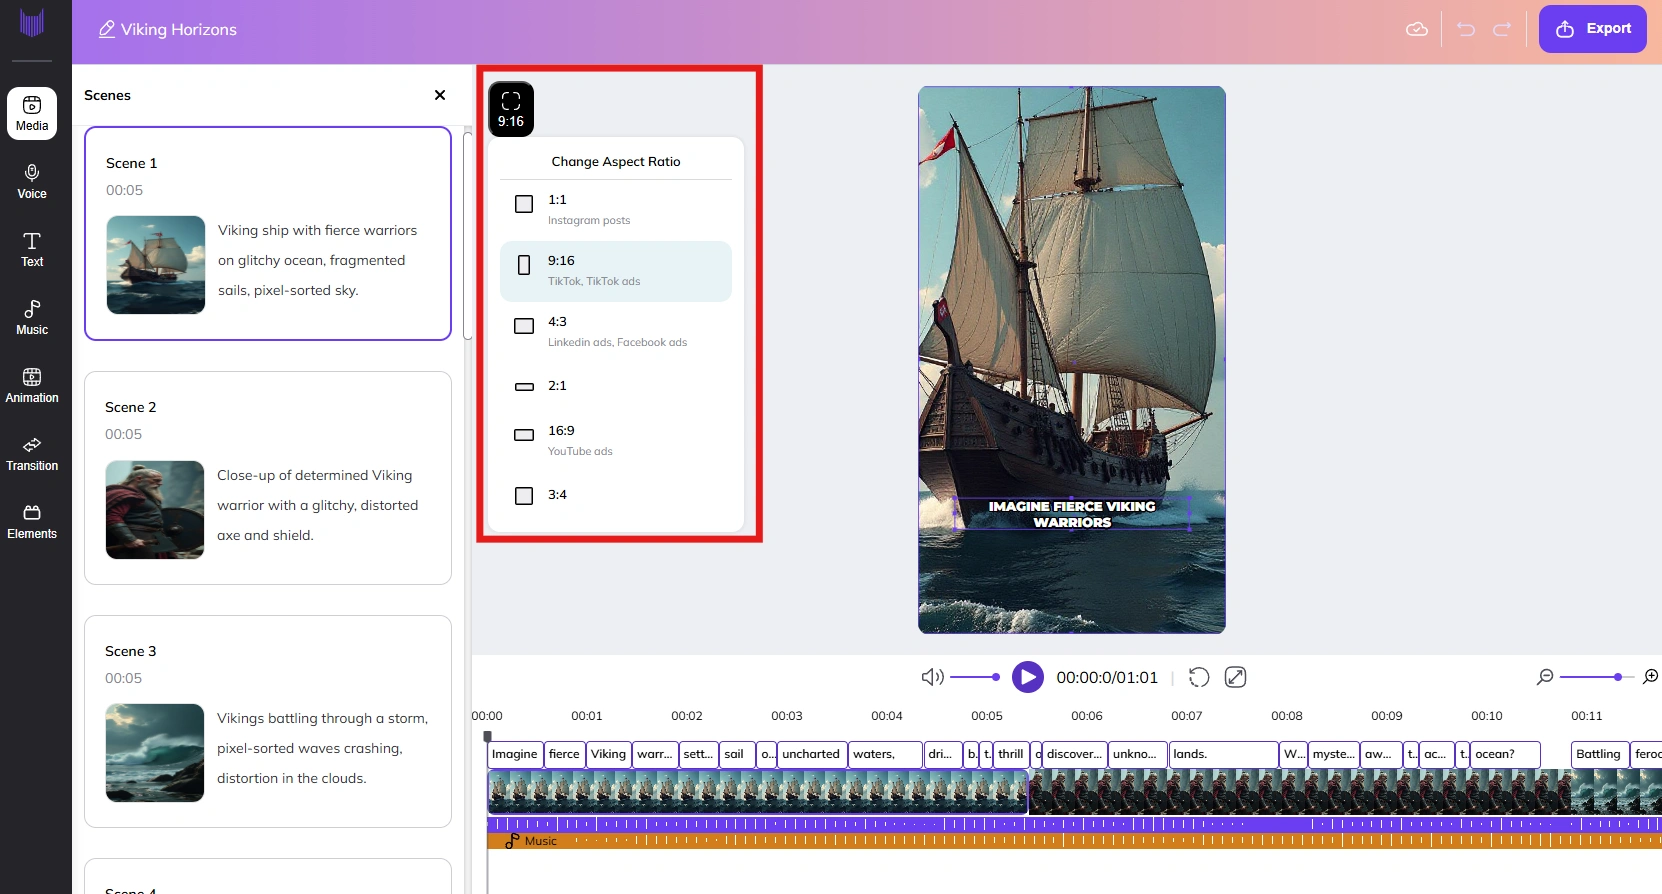Click the Export button
This screenshot has width=1662, height=894.
click(x=1593, y=29)
